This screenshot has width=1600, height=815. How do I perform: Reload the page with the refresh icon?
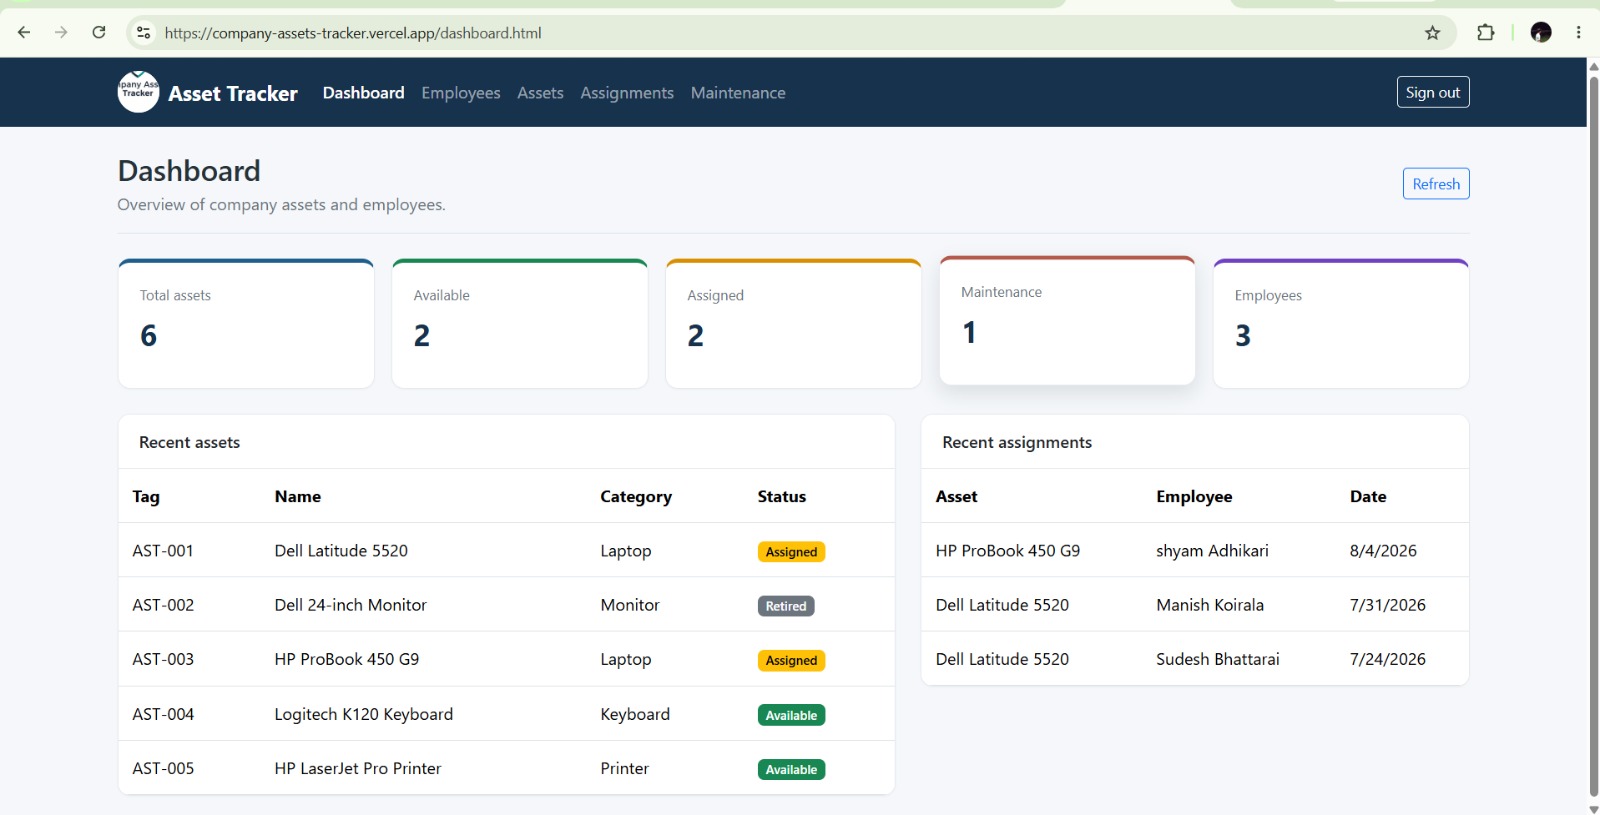[99, 33]
